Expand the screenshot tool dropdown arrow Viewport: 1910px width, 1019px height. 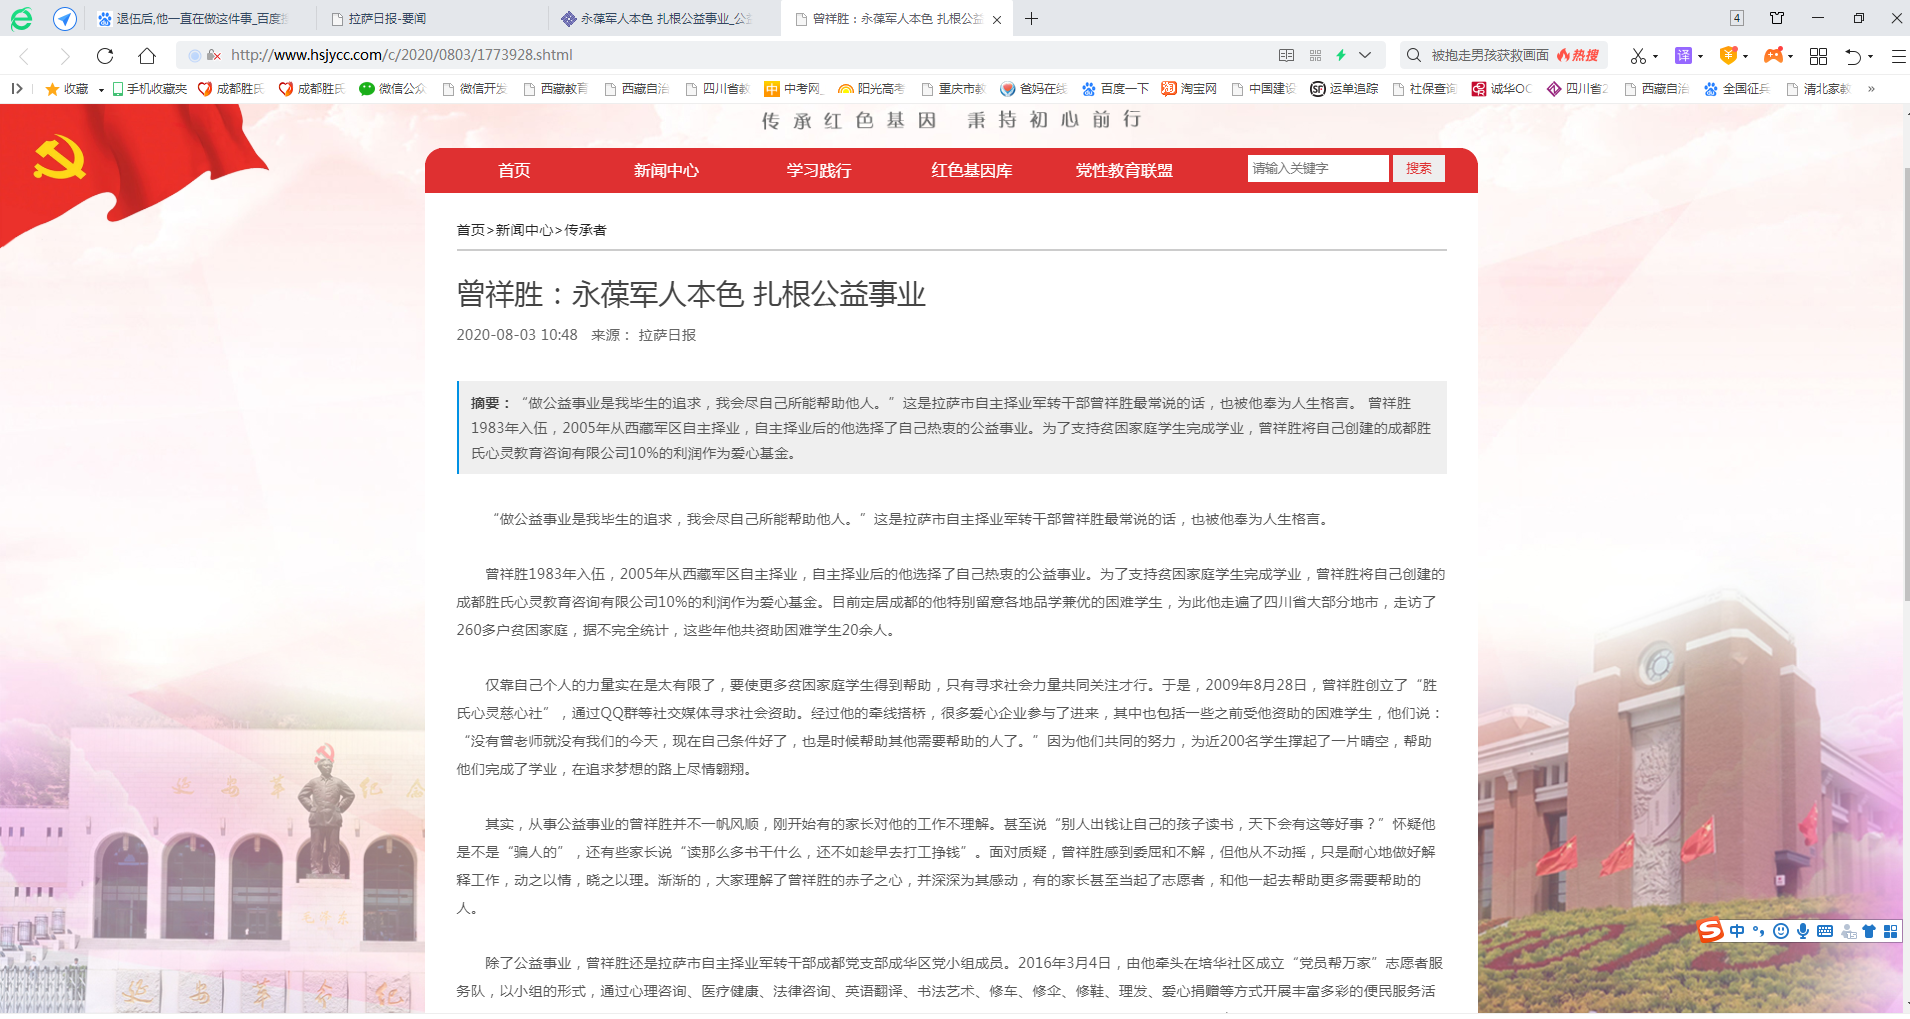1656,56
